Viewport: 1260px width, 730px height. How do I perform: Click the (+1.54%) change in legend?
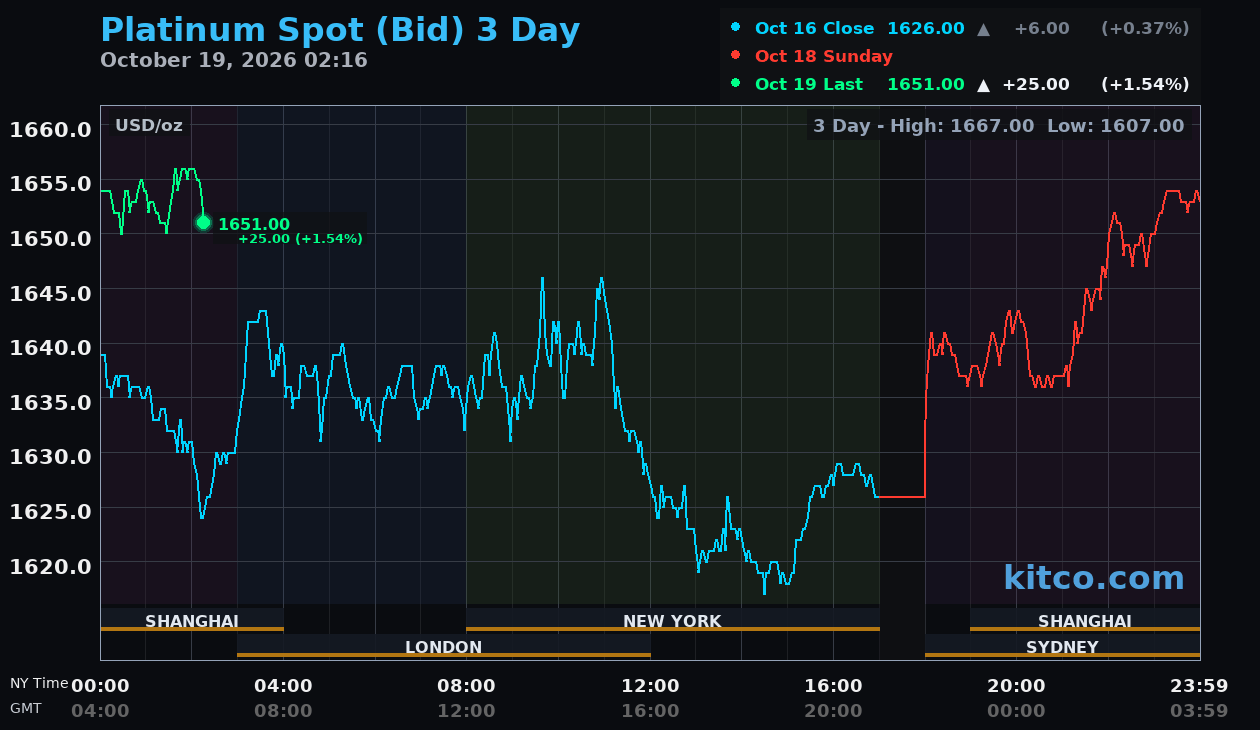pos(1145,85)
